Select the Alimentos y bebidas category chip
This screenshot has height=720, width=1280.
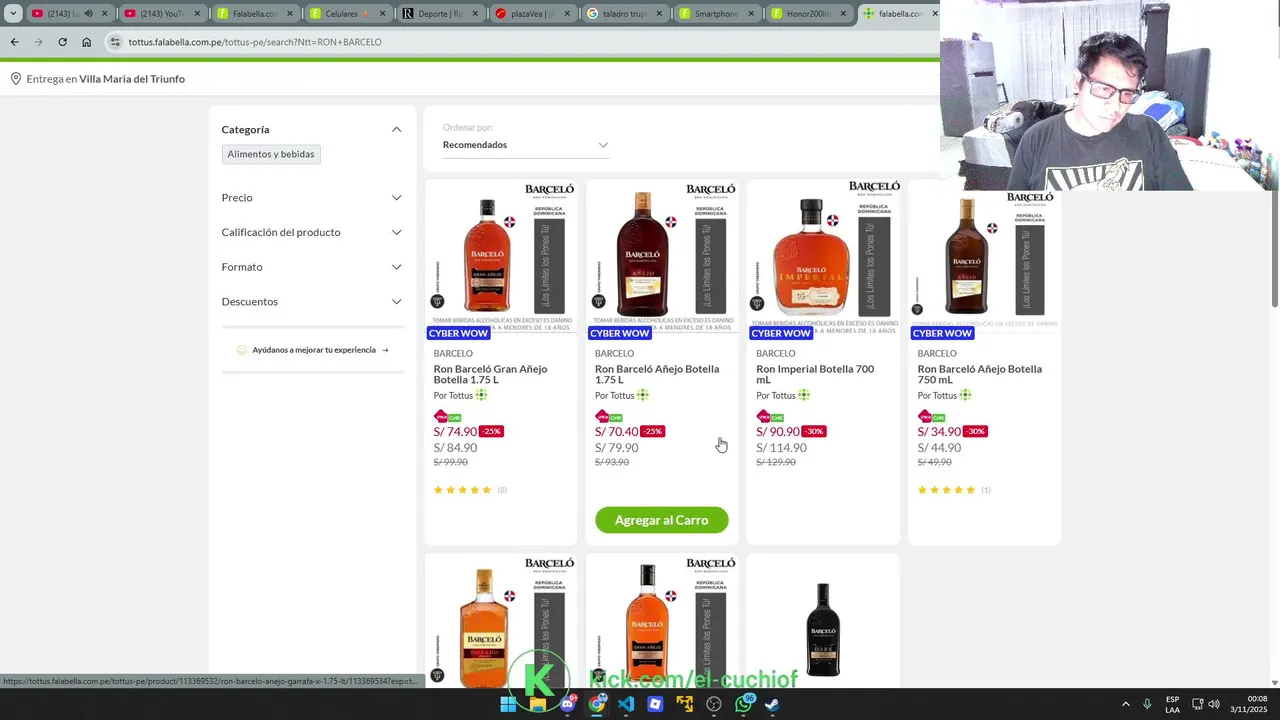271,154
